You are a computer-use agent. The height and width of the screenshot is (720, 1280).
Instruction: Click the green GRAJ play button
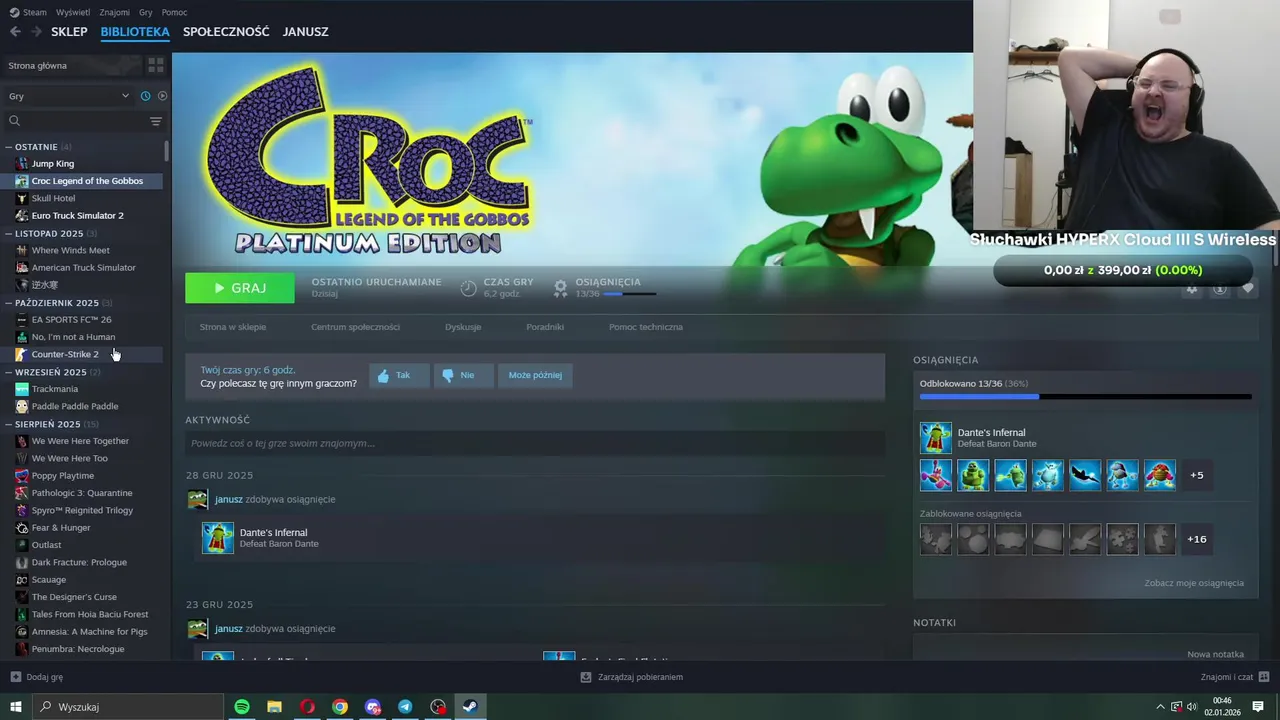pos(240,288)
